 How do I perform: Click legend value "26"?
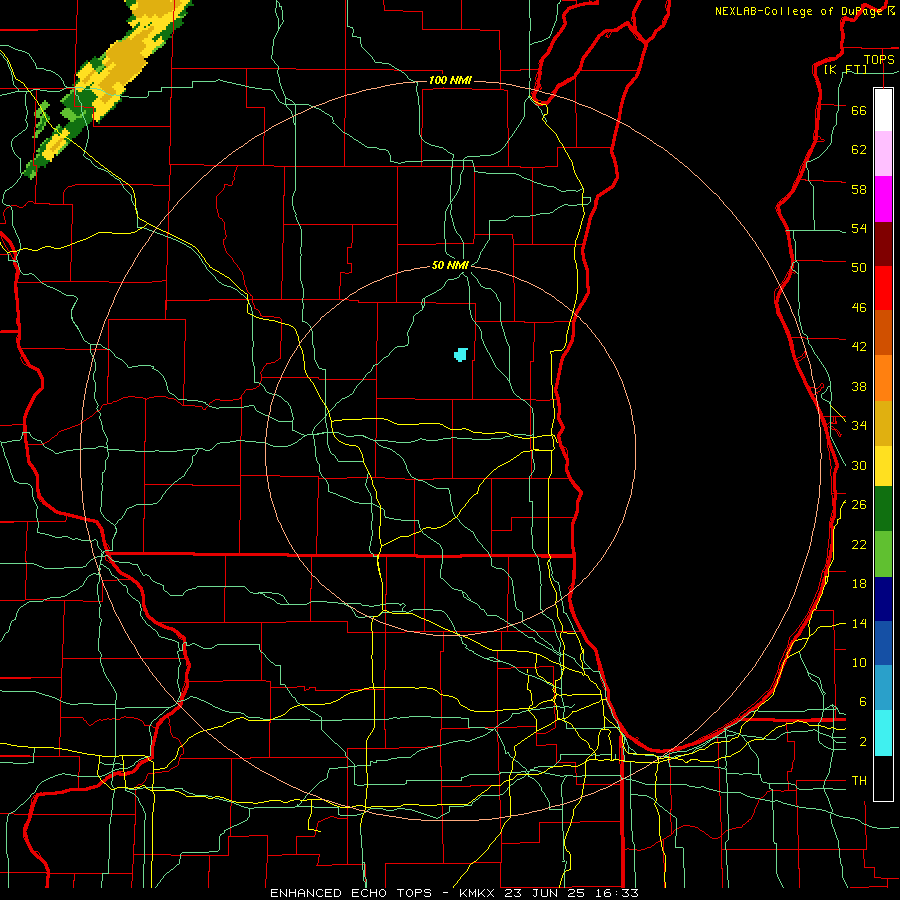pos(859,505)
